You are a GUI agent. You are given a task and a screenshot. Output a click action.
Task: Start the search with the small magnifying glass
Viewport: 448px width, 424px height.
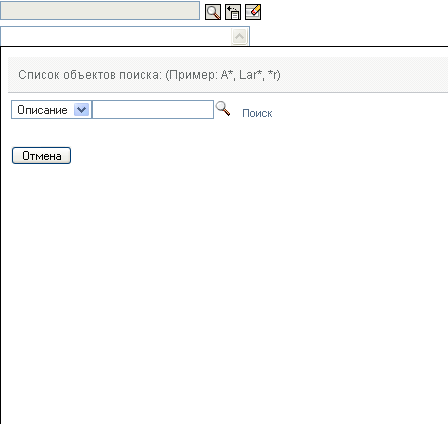pyautogui.click(x=223, y=109)
